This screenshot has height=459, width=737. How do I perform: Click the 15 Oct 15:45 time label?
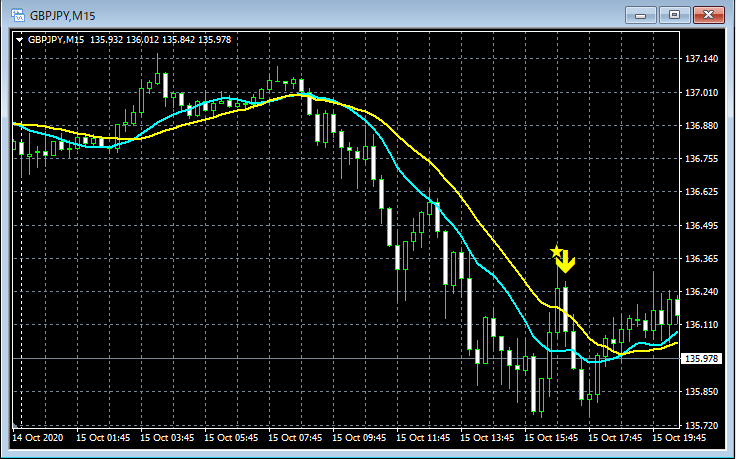(551, 437)
